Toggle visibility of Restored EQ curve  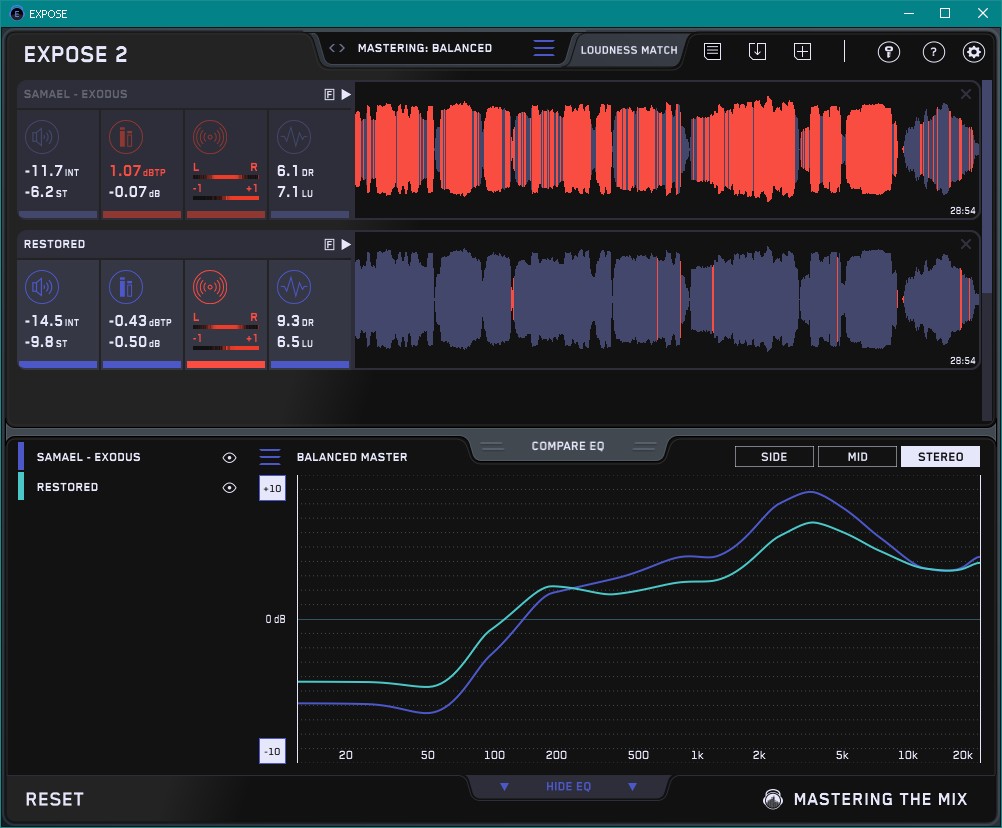[229, 487]
